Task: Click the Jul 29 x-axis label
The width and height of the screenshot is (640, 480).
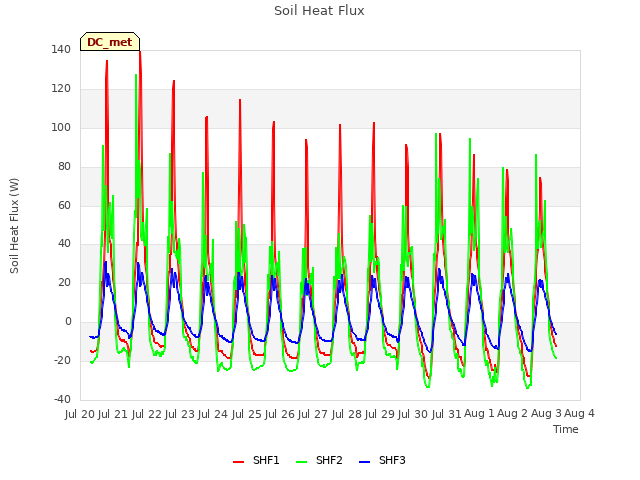Action: 379,414
